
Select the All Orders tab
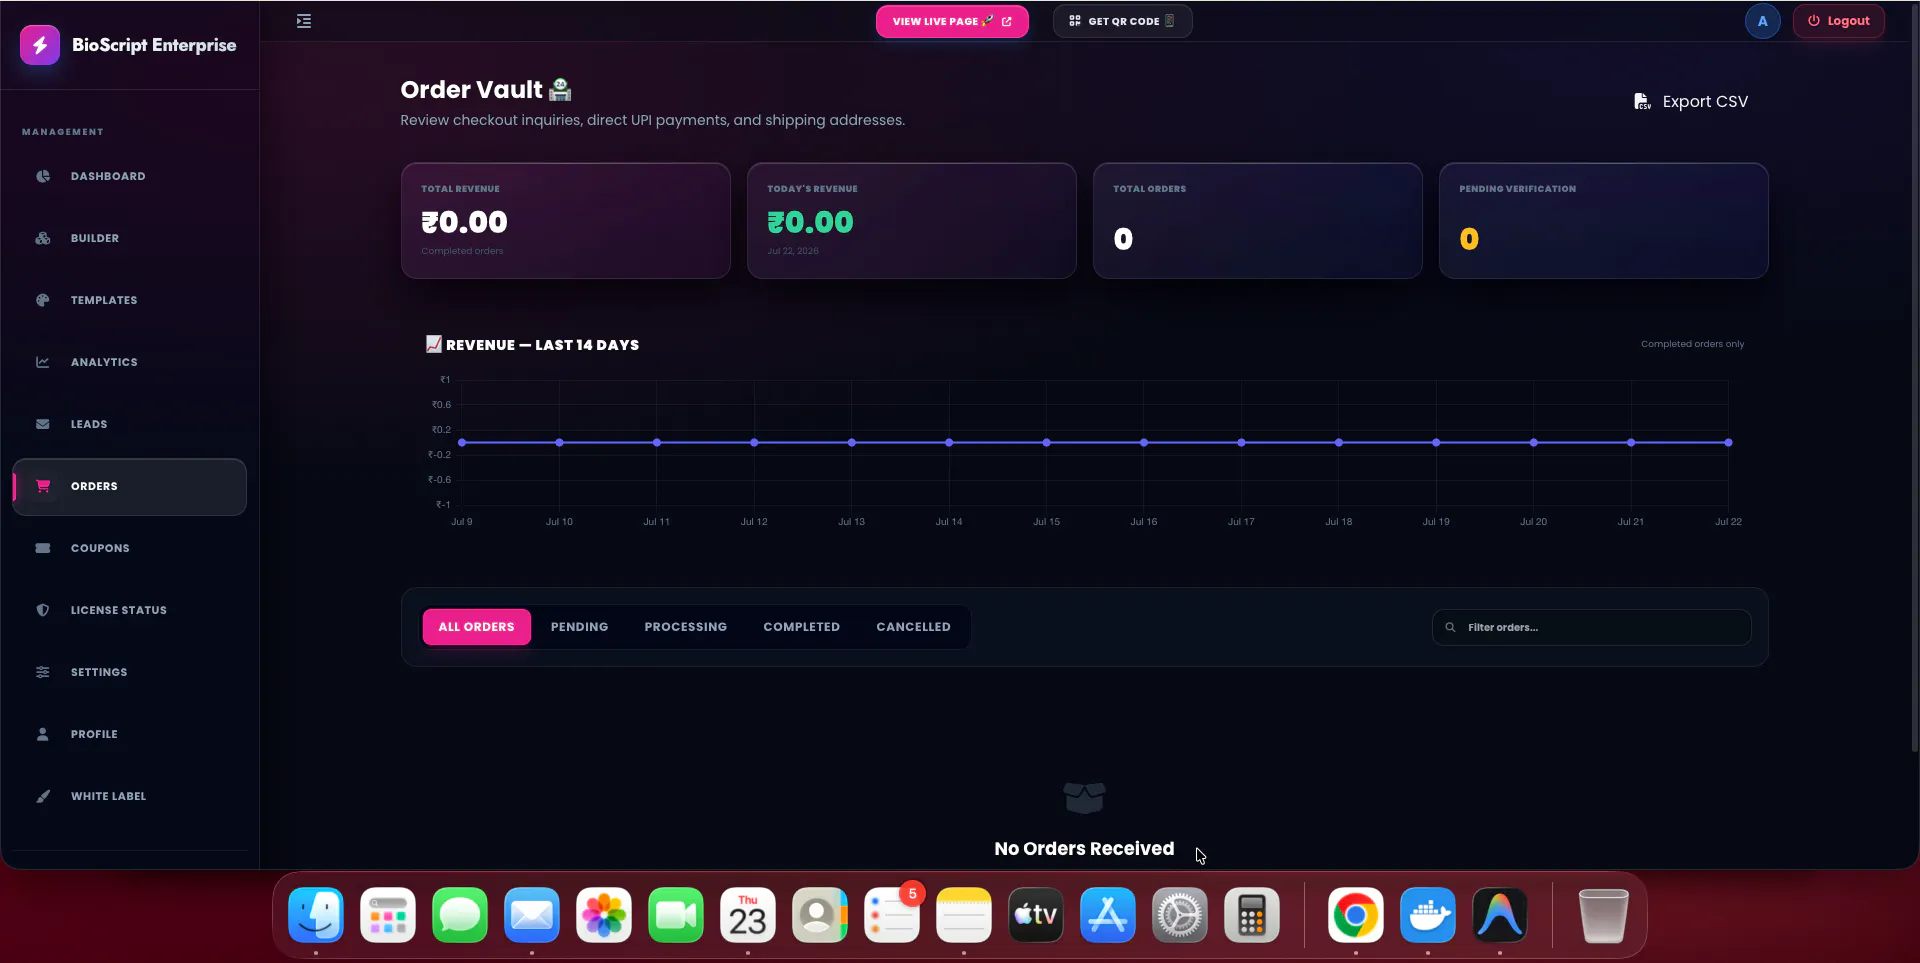coord(477,627)
